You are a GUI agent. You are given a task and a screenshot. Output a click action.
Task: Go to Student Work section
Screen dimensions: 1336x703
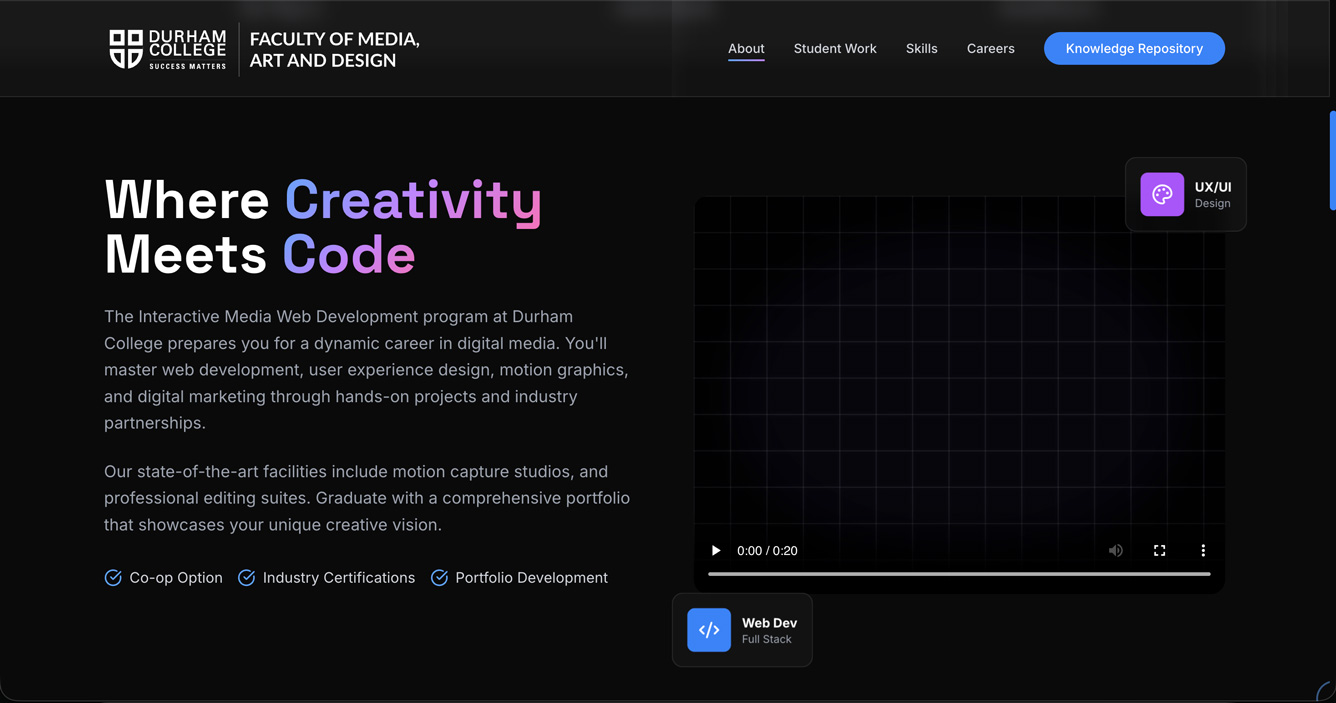click(835, 48)
